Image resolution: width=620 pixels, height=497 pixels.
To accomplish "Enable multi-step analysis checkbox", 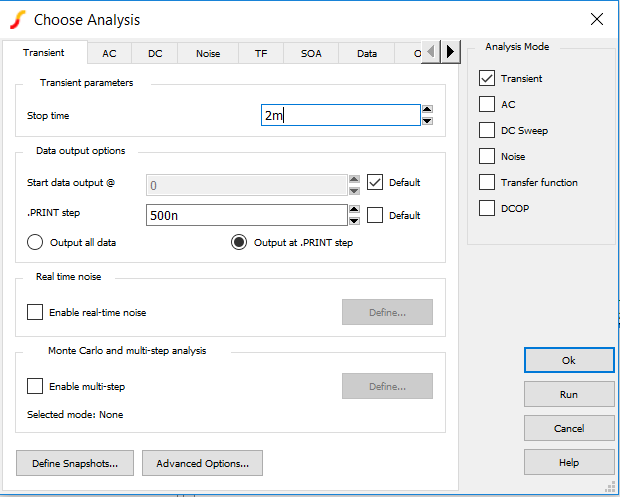I will point(35,386).
